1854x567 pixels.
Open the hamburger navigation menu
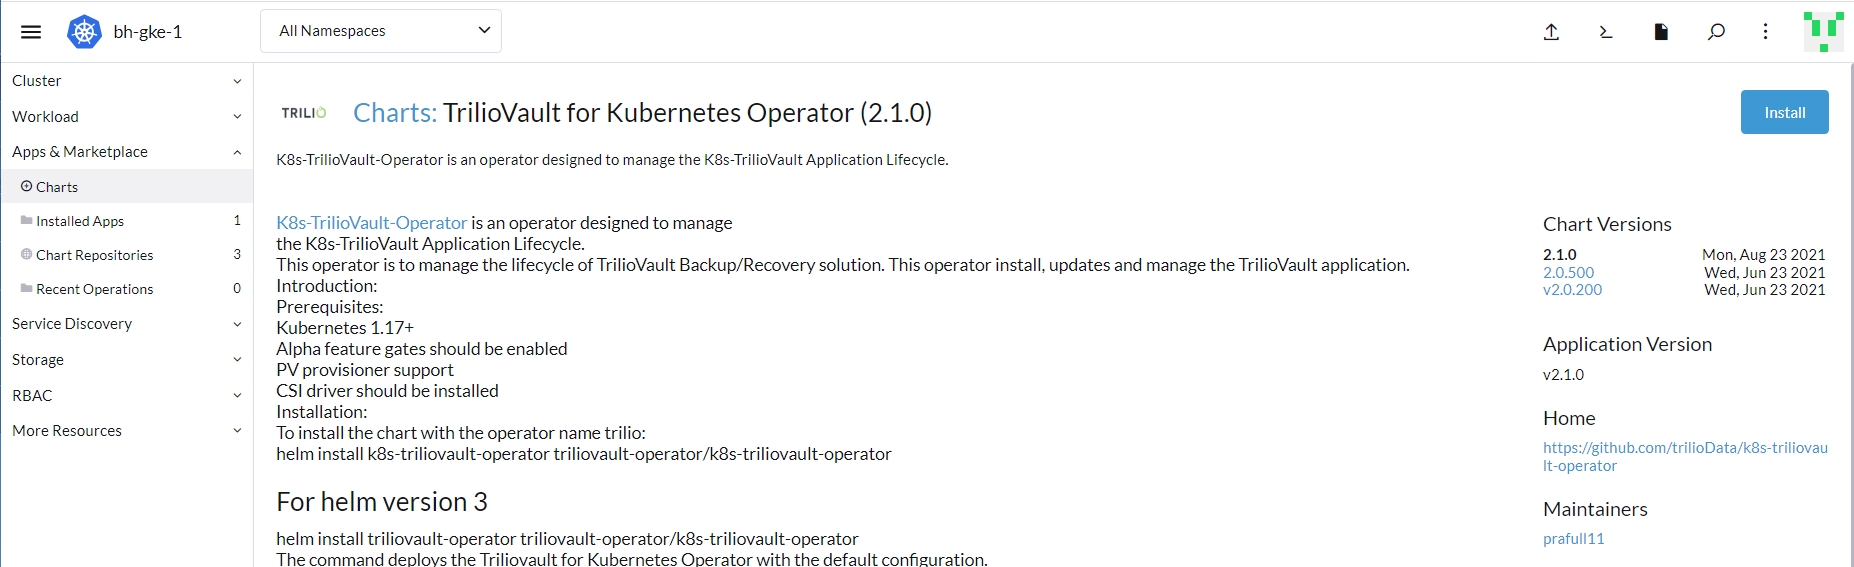click(x=31, y=32)
